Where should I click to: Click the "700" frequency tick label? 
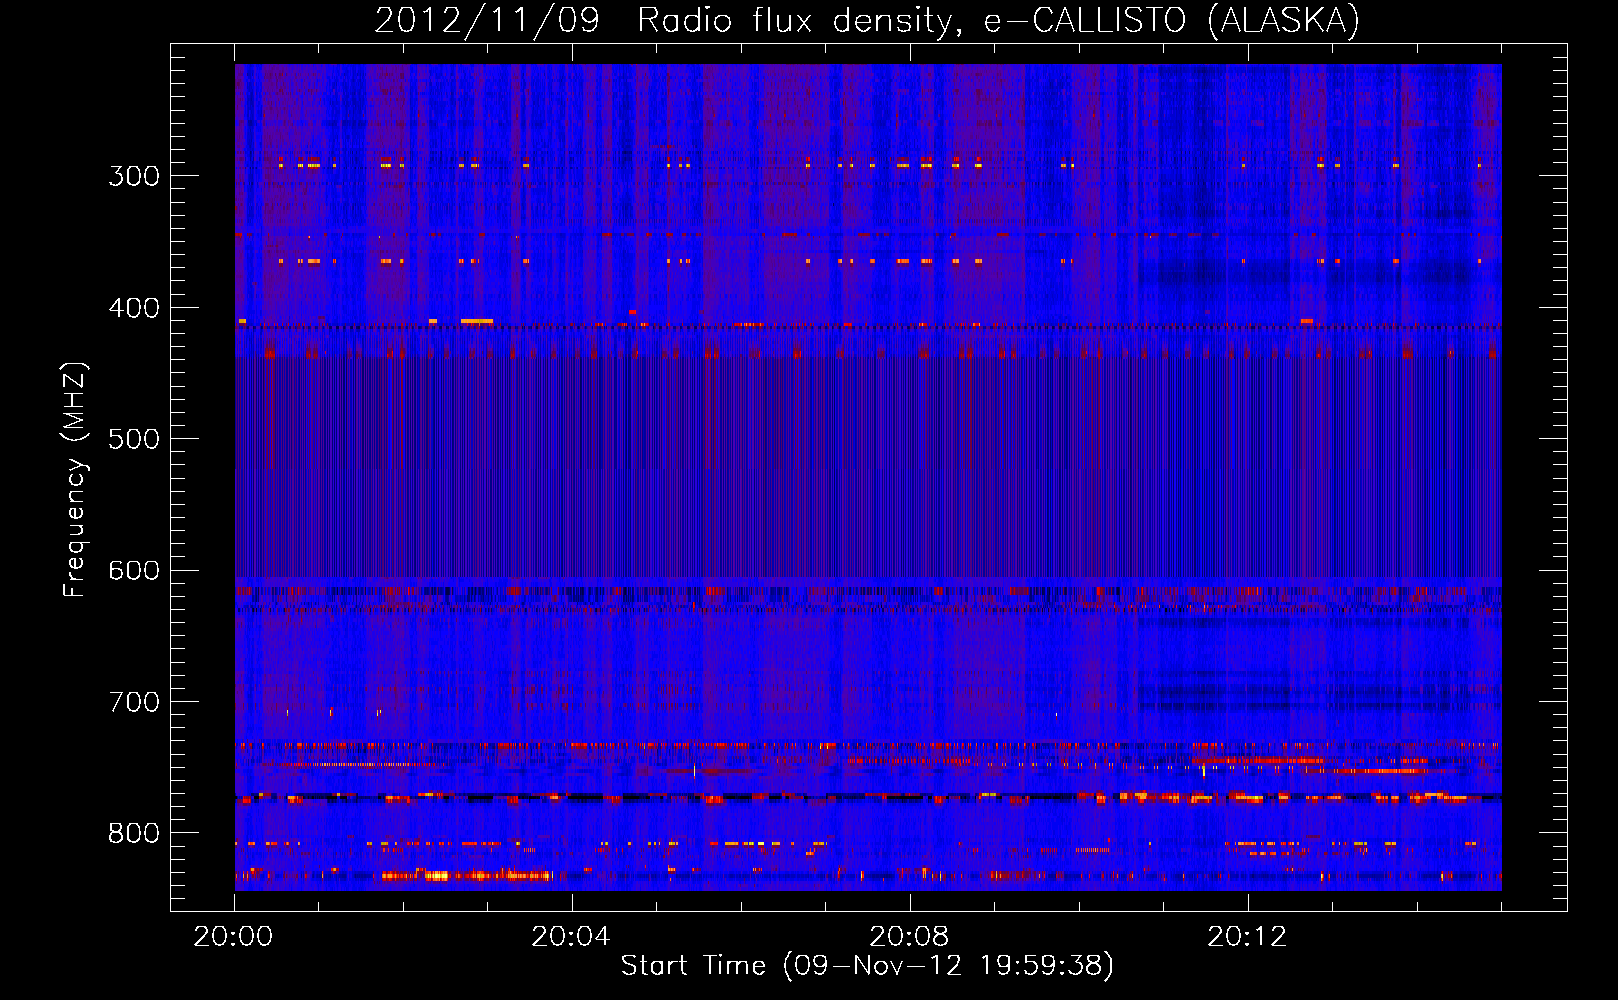click(x=134, y=702)
